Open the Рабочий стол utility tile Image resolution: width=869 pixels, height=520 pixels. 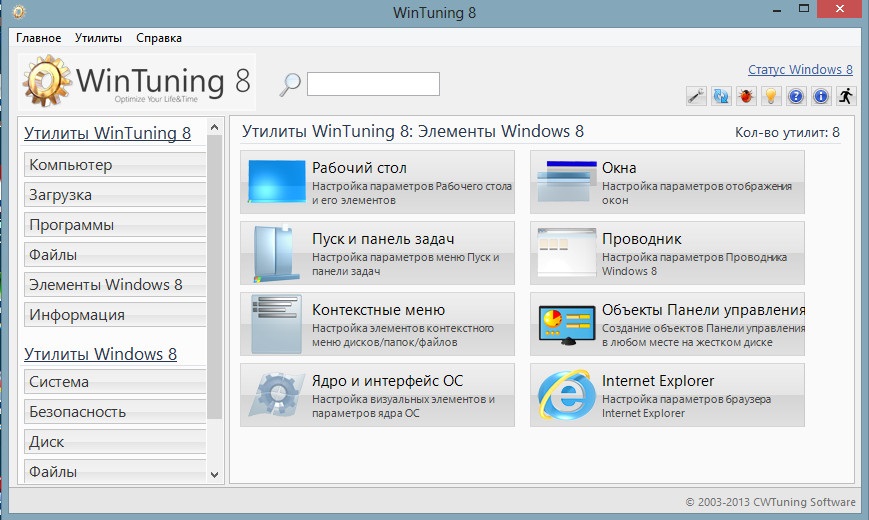pos(377,182)
